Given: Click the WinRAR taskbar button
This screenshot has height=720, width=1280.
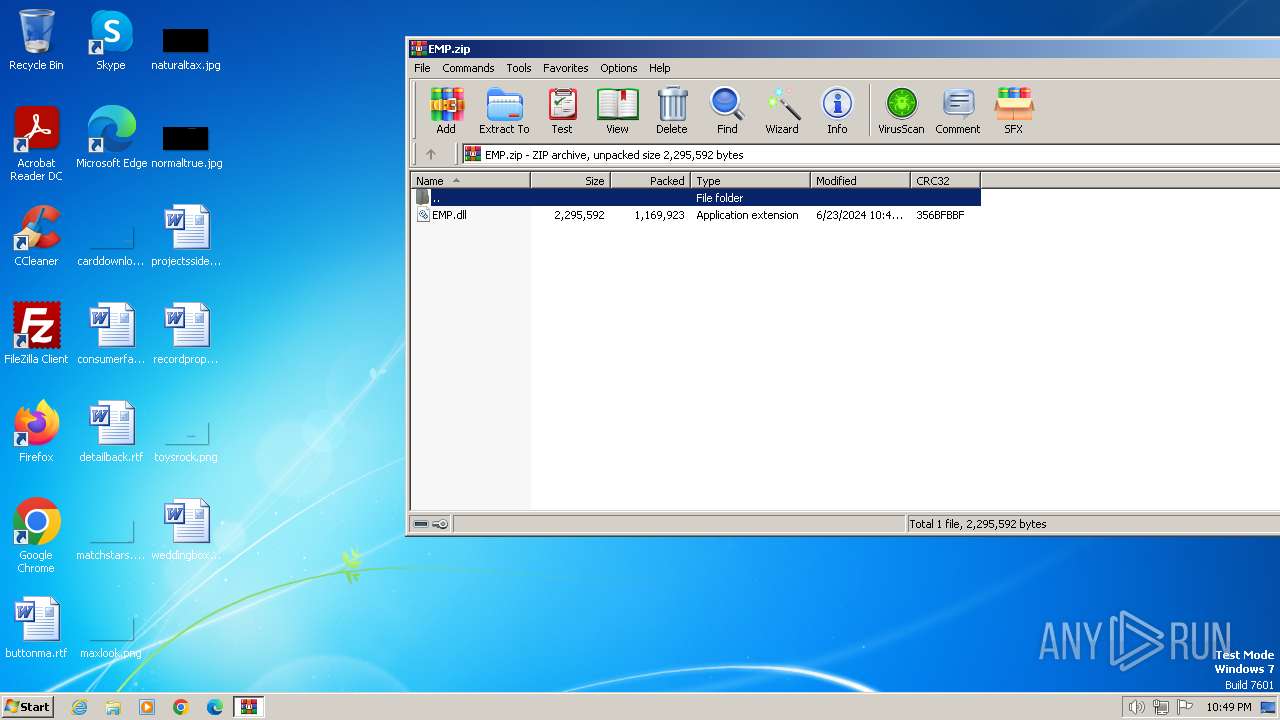Looking at the screenshot, I should pyautogui.click(x=249, y=707).
